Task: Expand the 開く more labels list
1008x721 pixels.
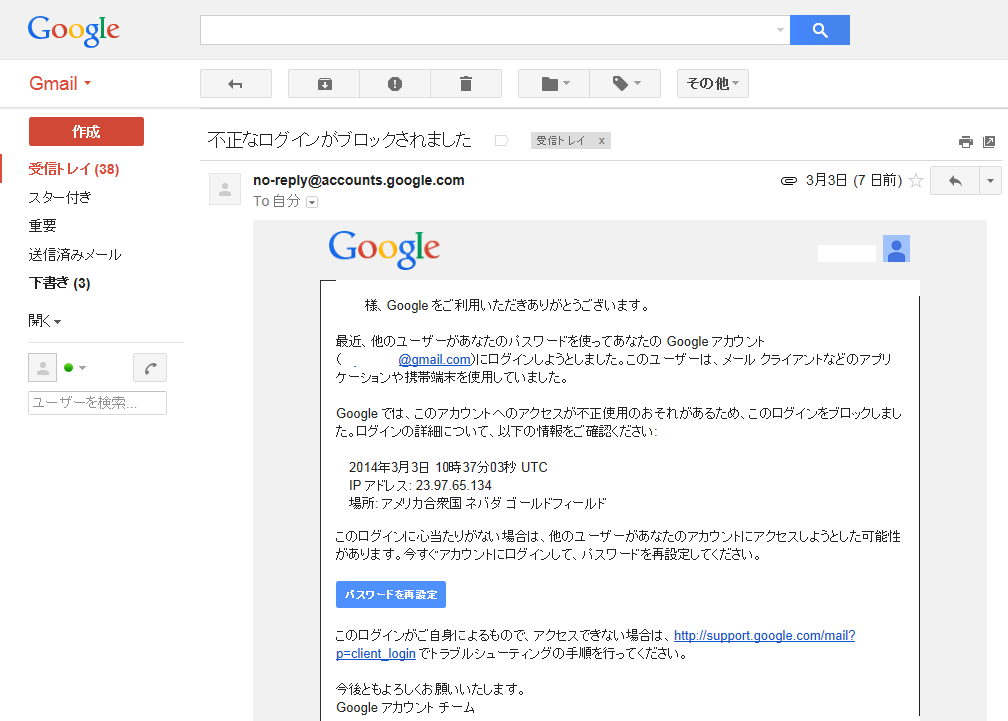Action: (x=44, y=320)
